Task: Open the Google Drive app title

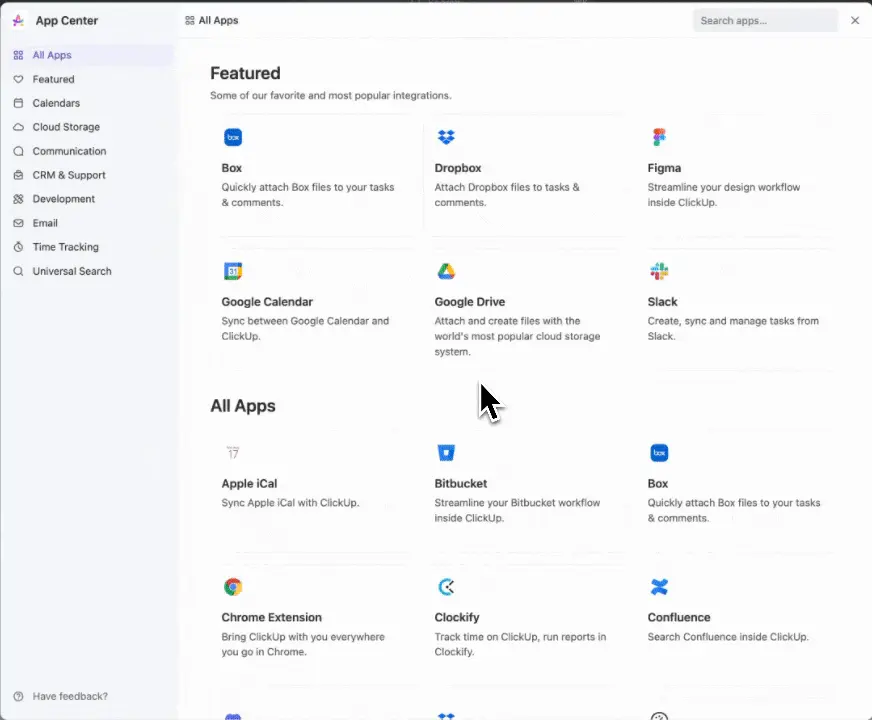Action: pos(469,302)
